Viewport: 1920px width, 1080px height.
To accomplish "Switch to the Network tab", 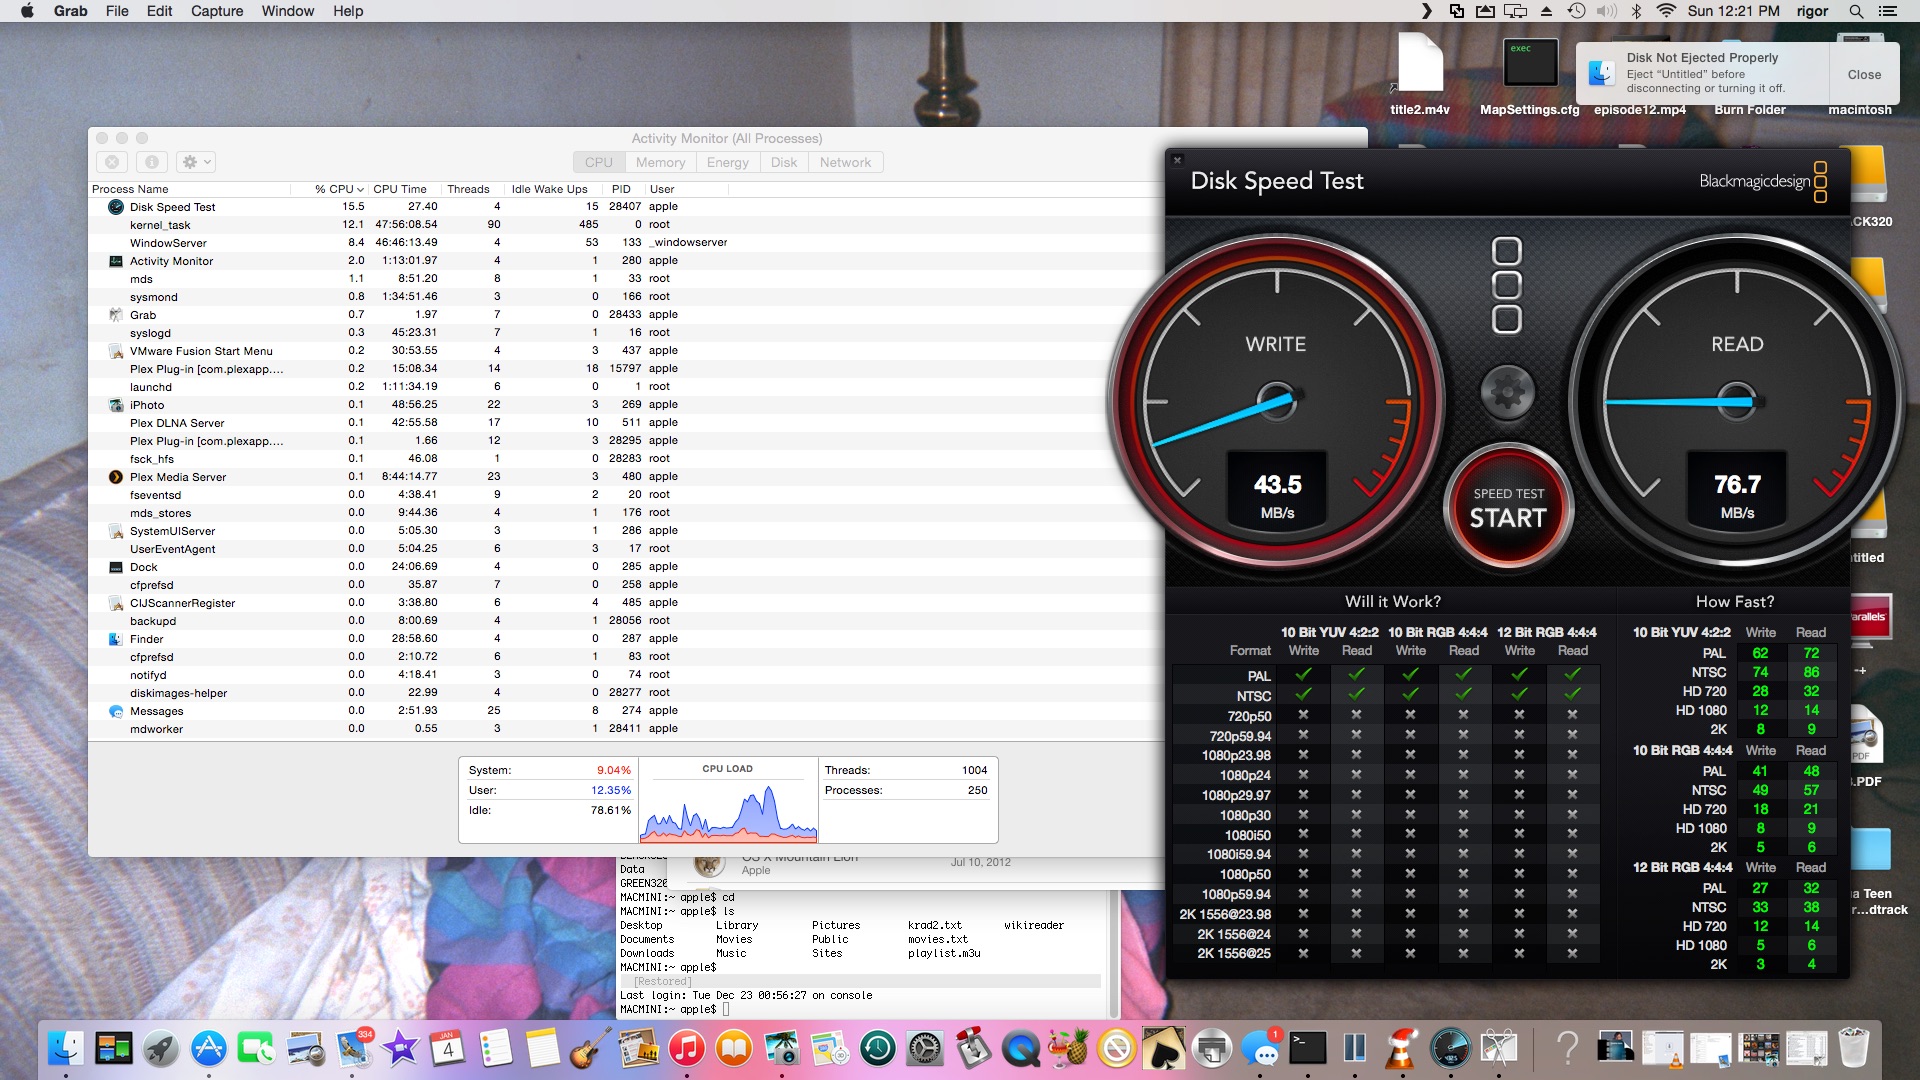I will tap(845, 162).
